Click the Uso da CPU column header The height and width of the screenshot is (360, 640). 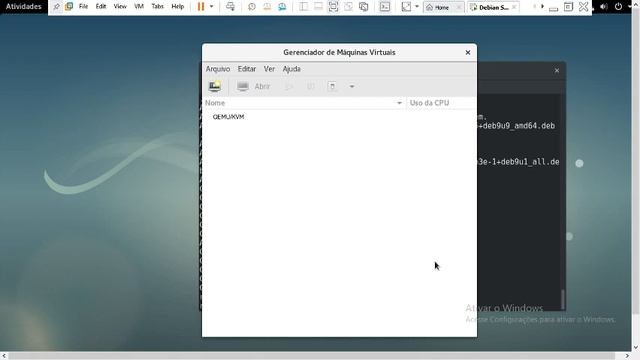pos(441,103)
